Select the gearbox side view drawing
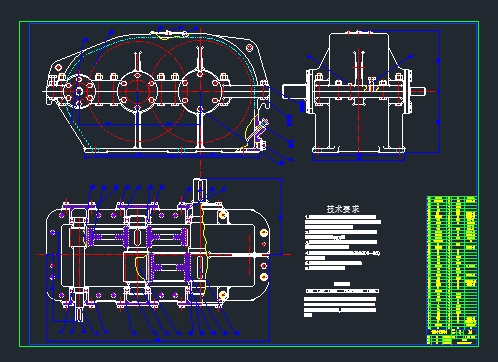This screenshot has height=362, width=498. [x=360, y=96]
